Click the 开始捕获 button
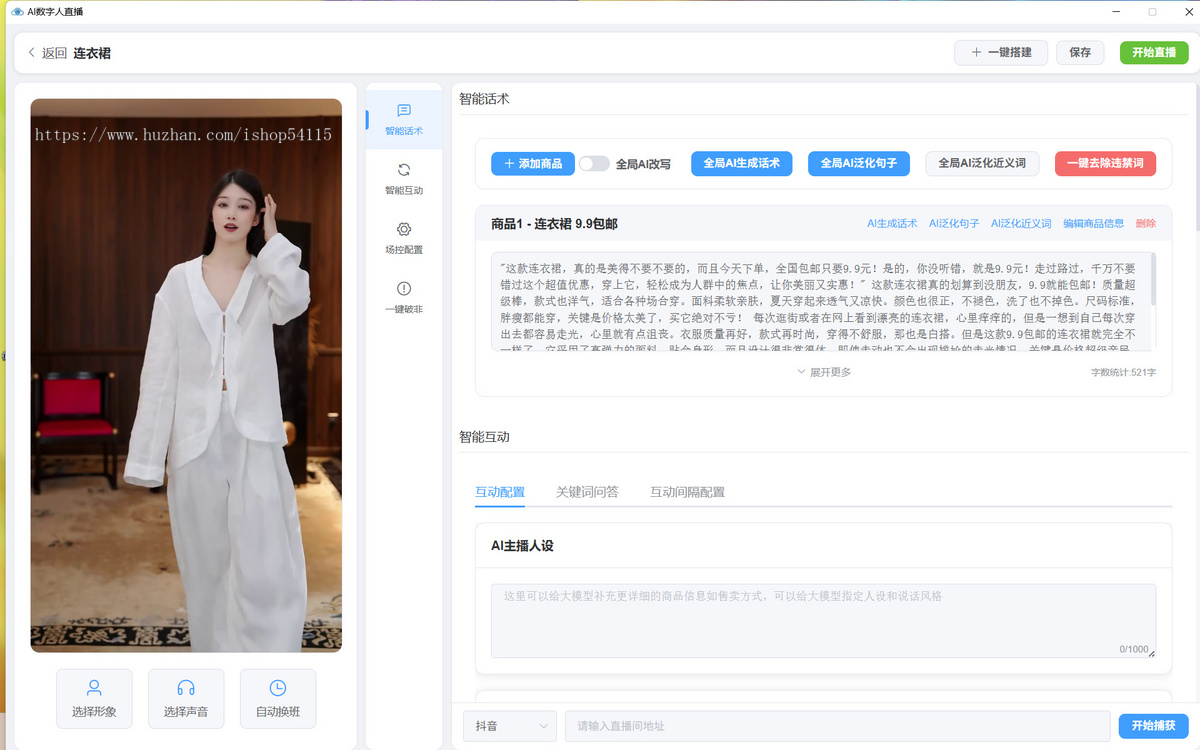The height and width of the screenshot is (750, 1200). pyautogui.click(x=1153, y=726)
